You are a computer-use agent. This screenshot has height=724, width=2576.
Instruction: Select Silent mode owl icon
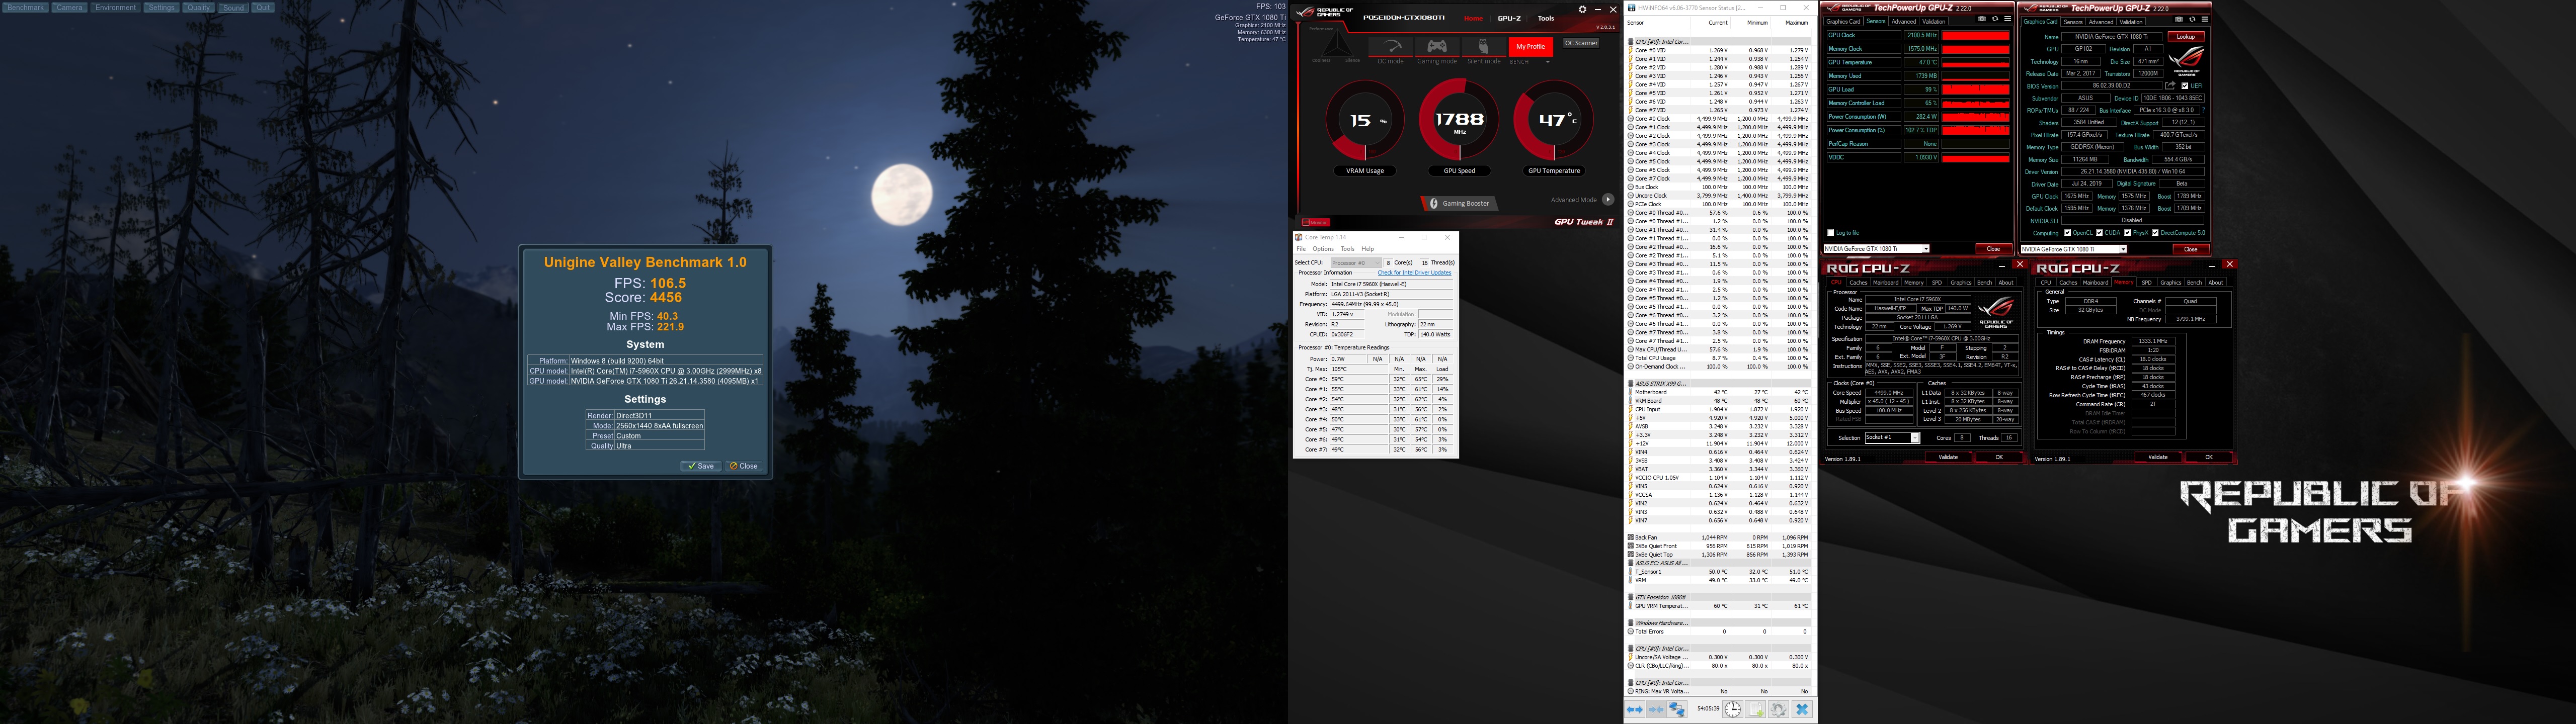coord(1484,47)
